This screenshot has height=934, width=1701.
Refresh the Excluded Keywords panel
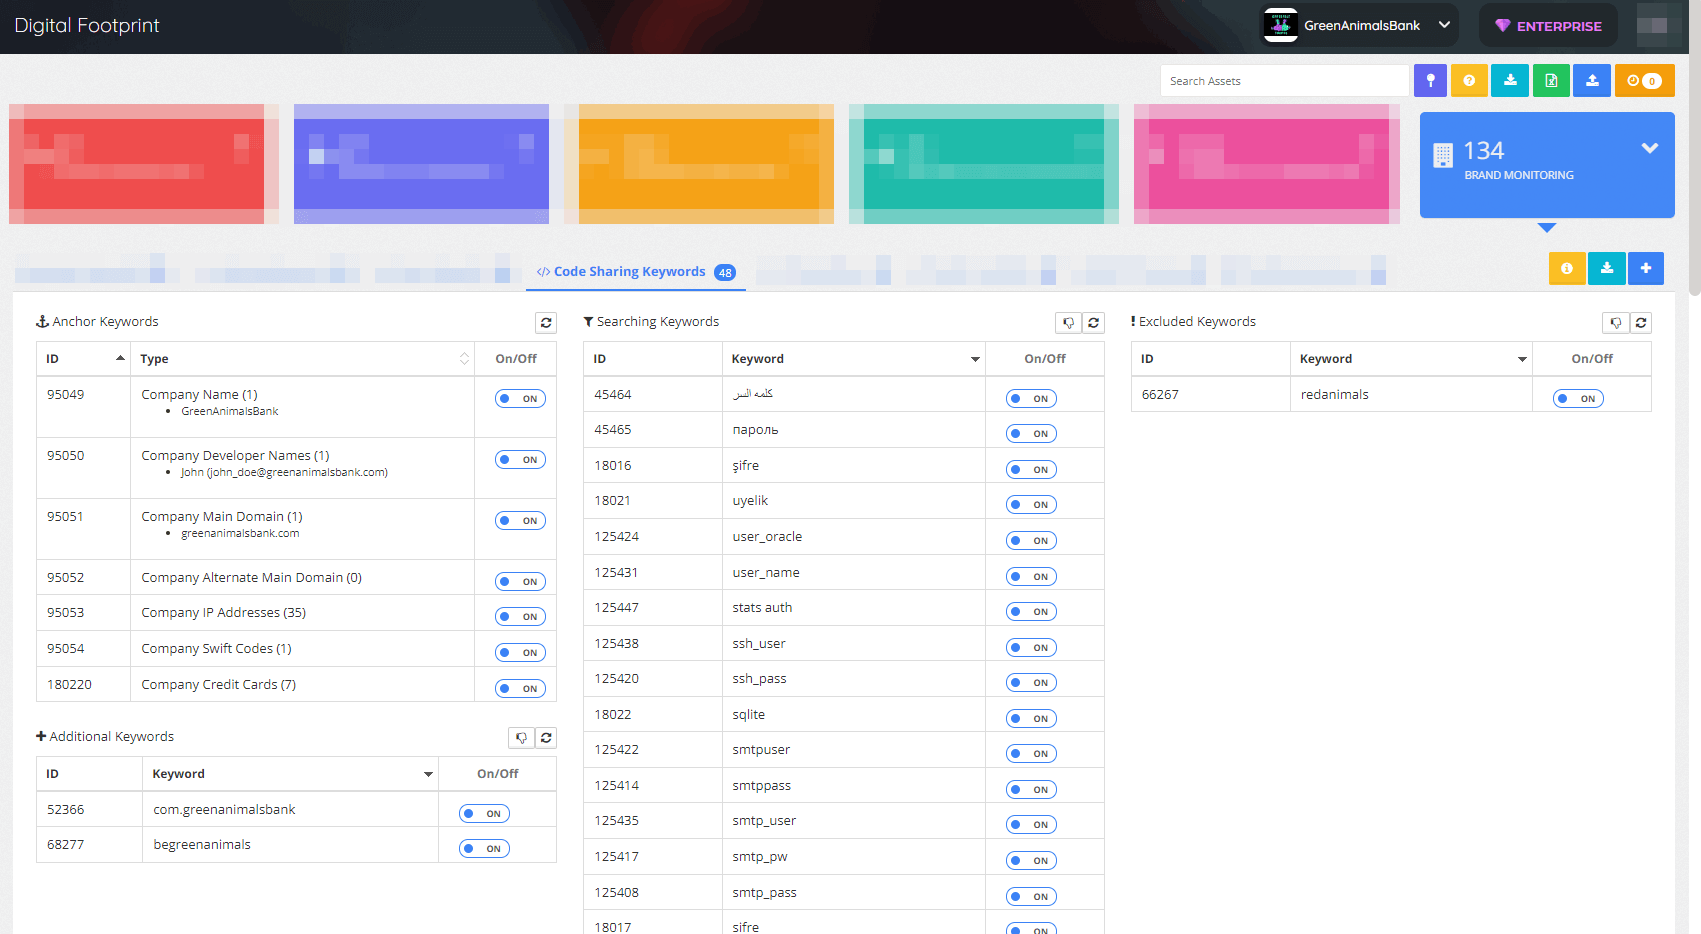[1641, 322]
